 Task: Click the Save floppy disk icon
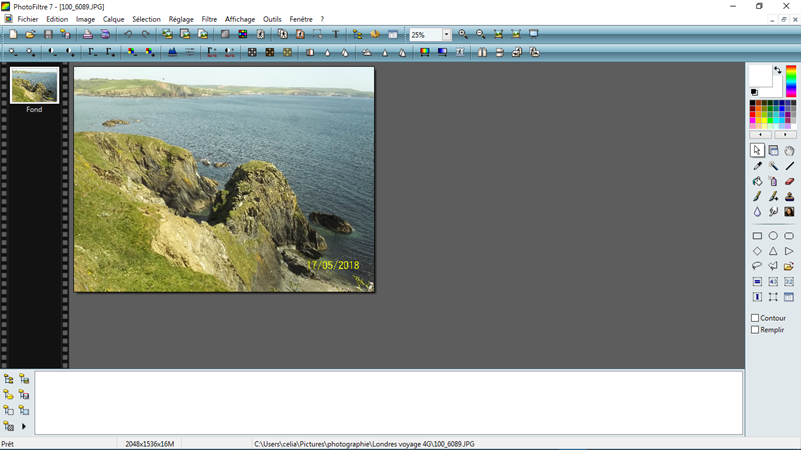click(48, 34)
